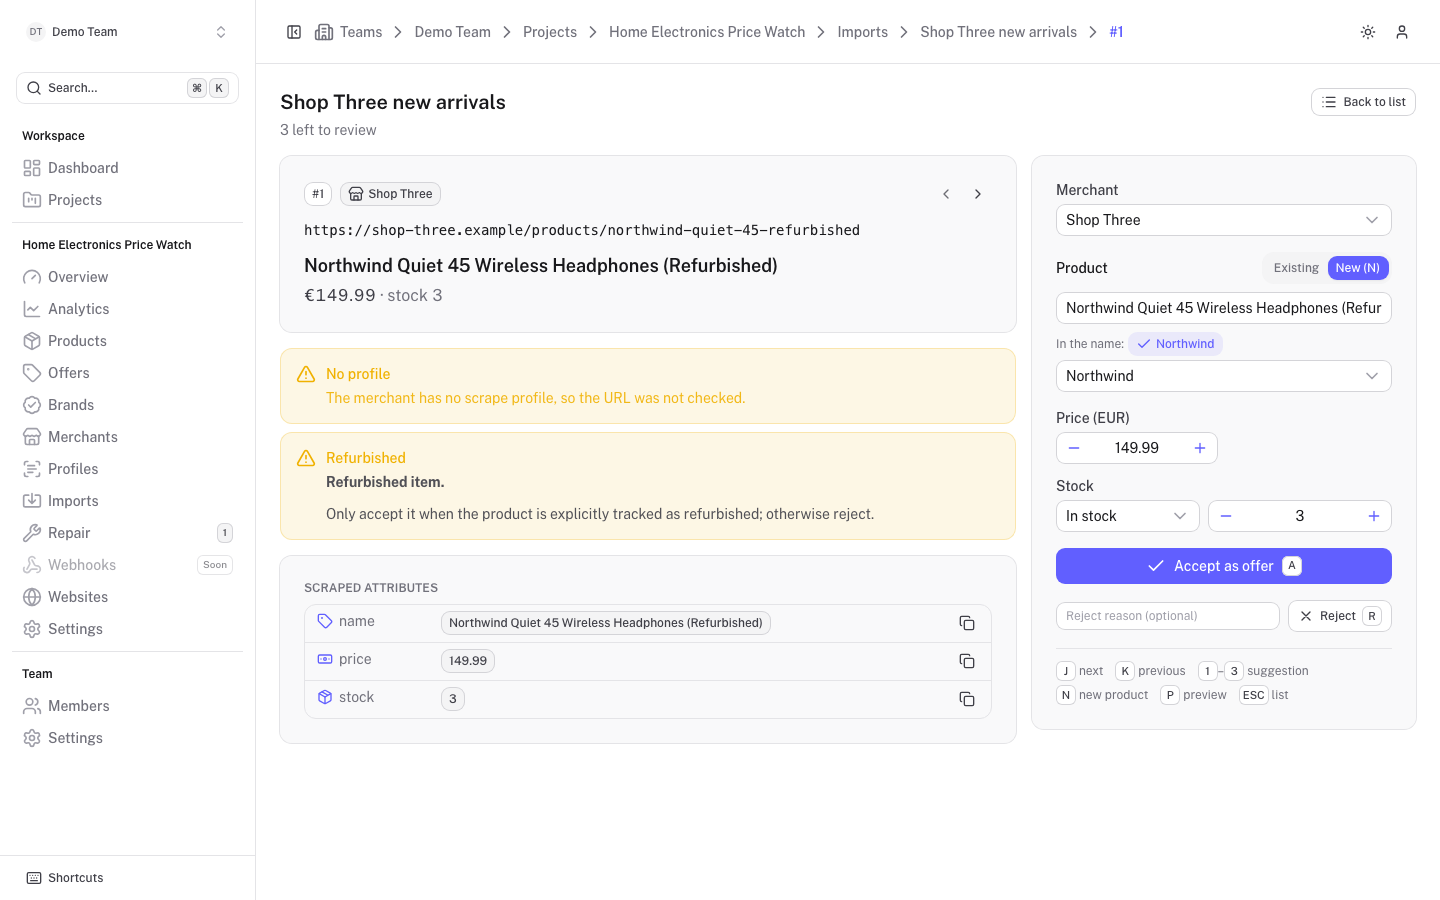Go to Merchants in sidebar
The height and width of the screenshot is (900, 1440).
(127, 437)
